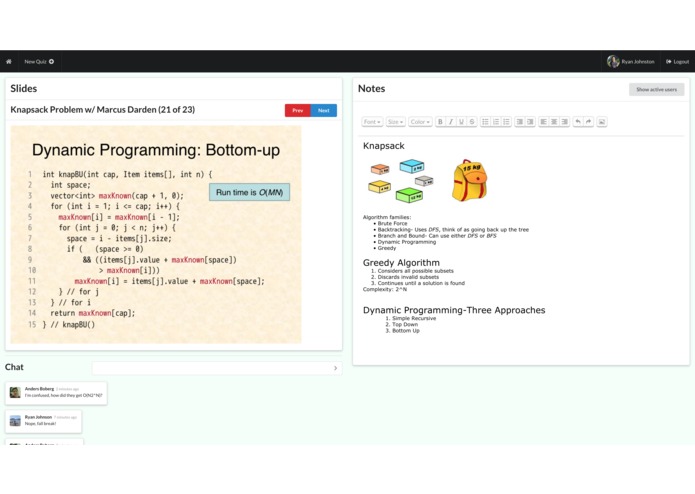Show active users in Notes
Image resolution: width=695 pixels, height=494 pixels.
point(656,89)
